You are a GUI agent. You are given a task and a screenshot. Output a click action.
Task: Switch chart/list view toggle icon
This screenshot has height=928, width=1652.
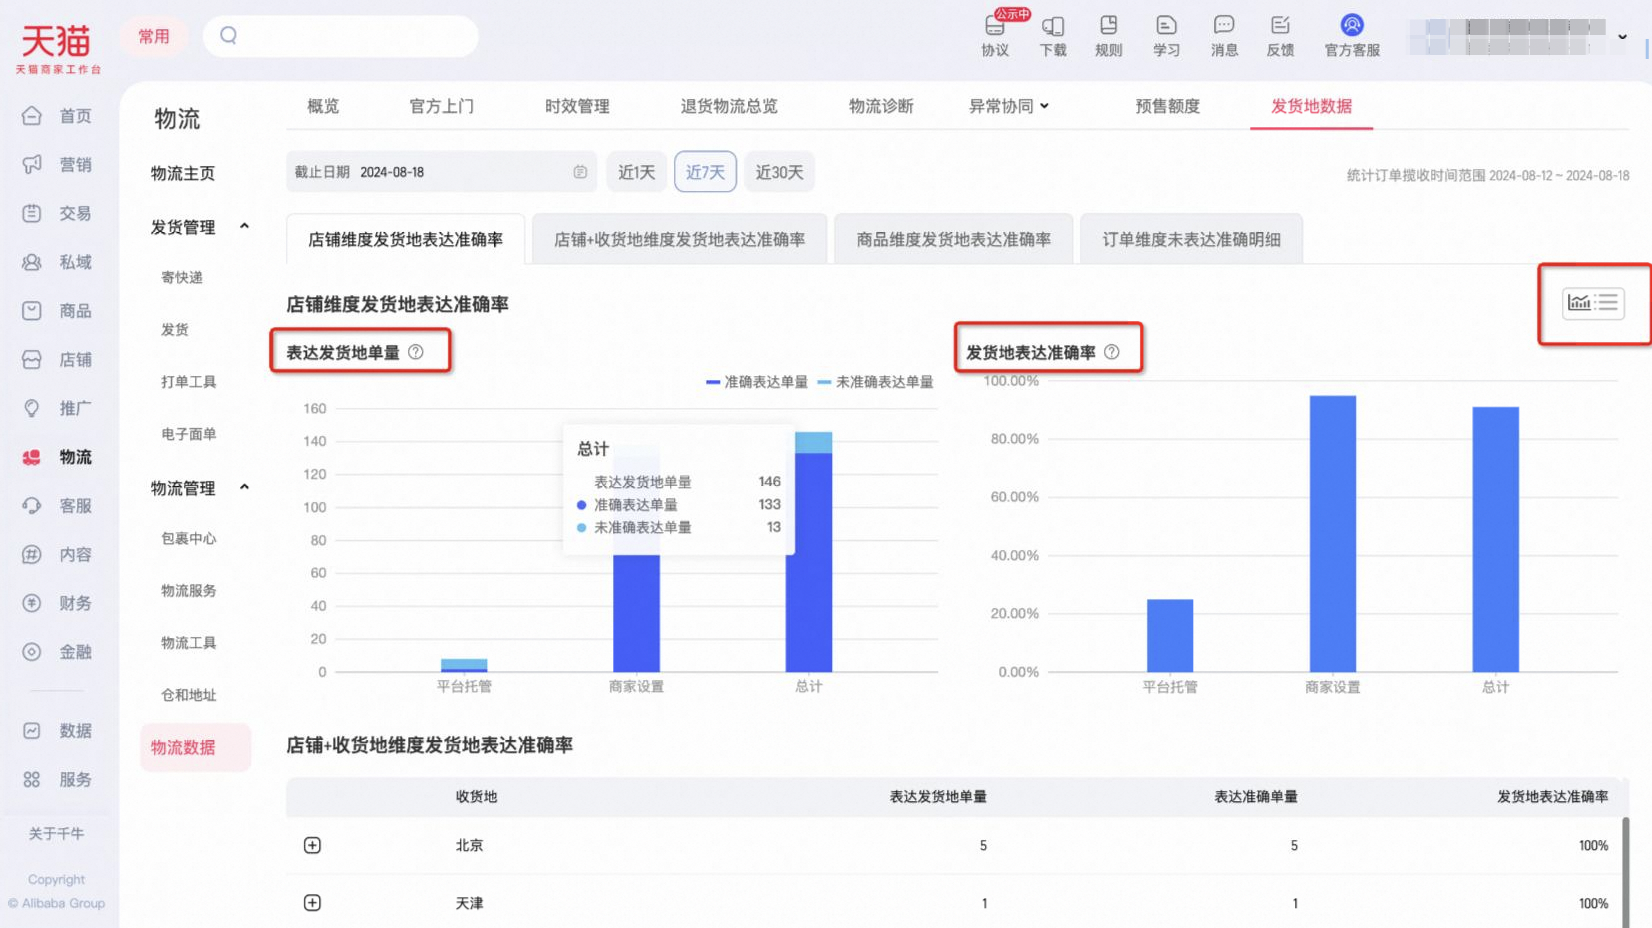(x=1593, y=302)
